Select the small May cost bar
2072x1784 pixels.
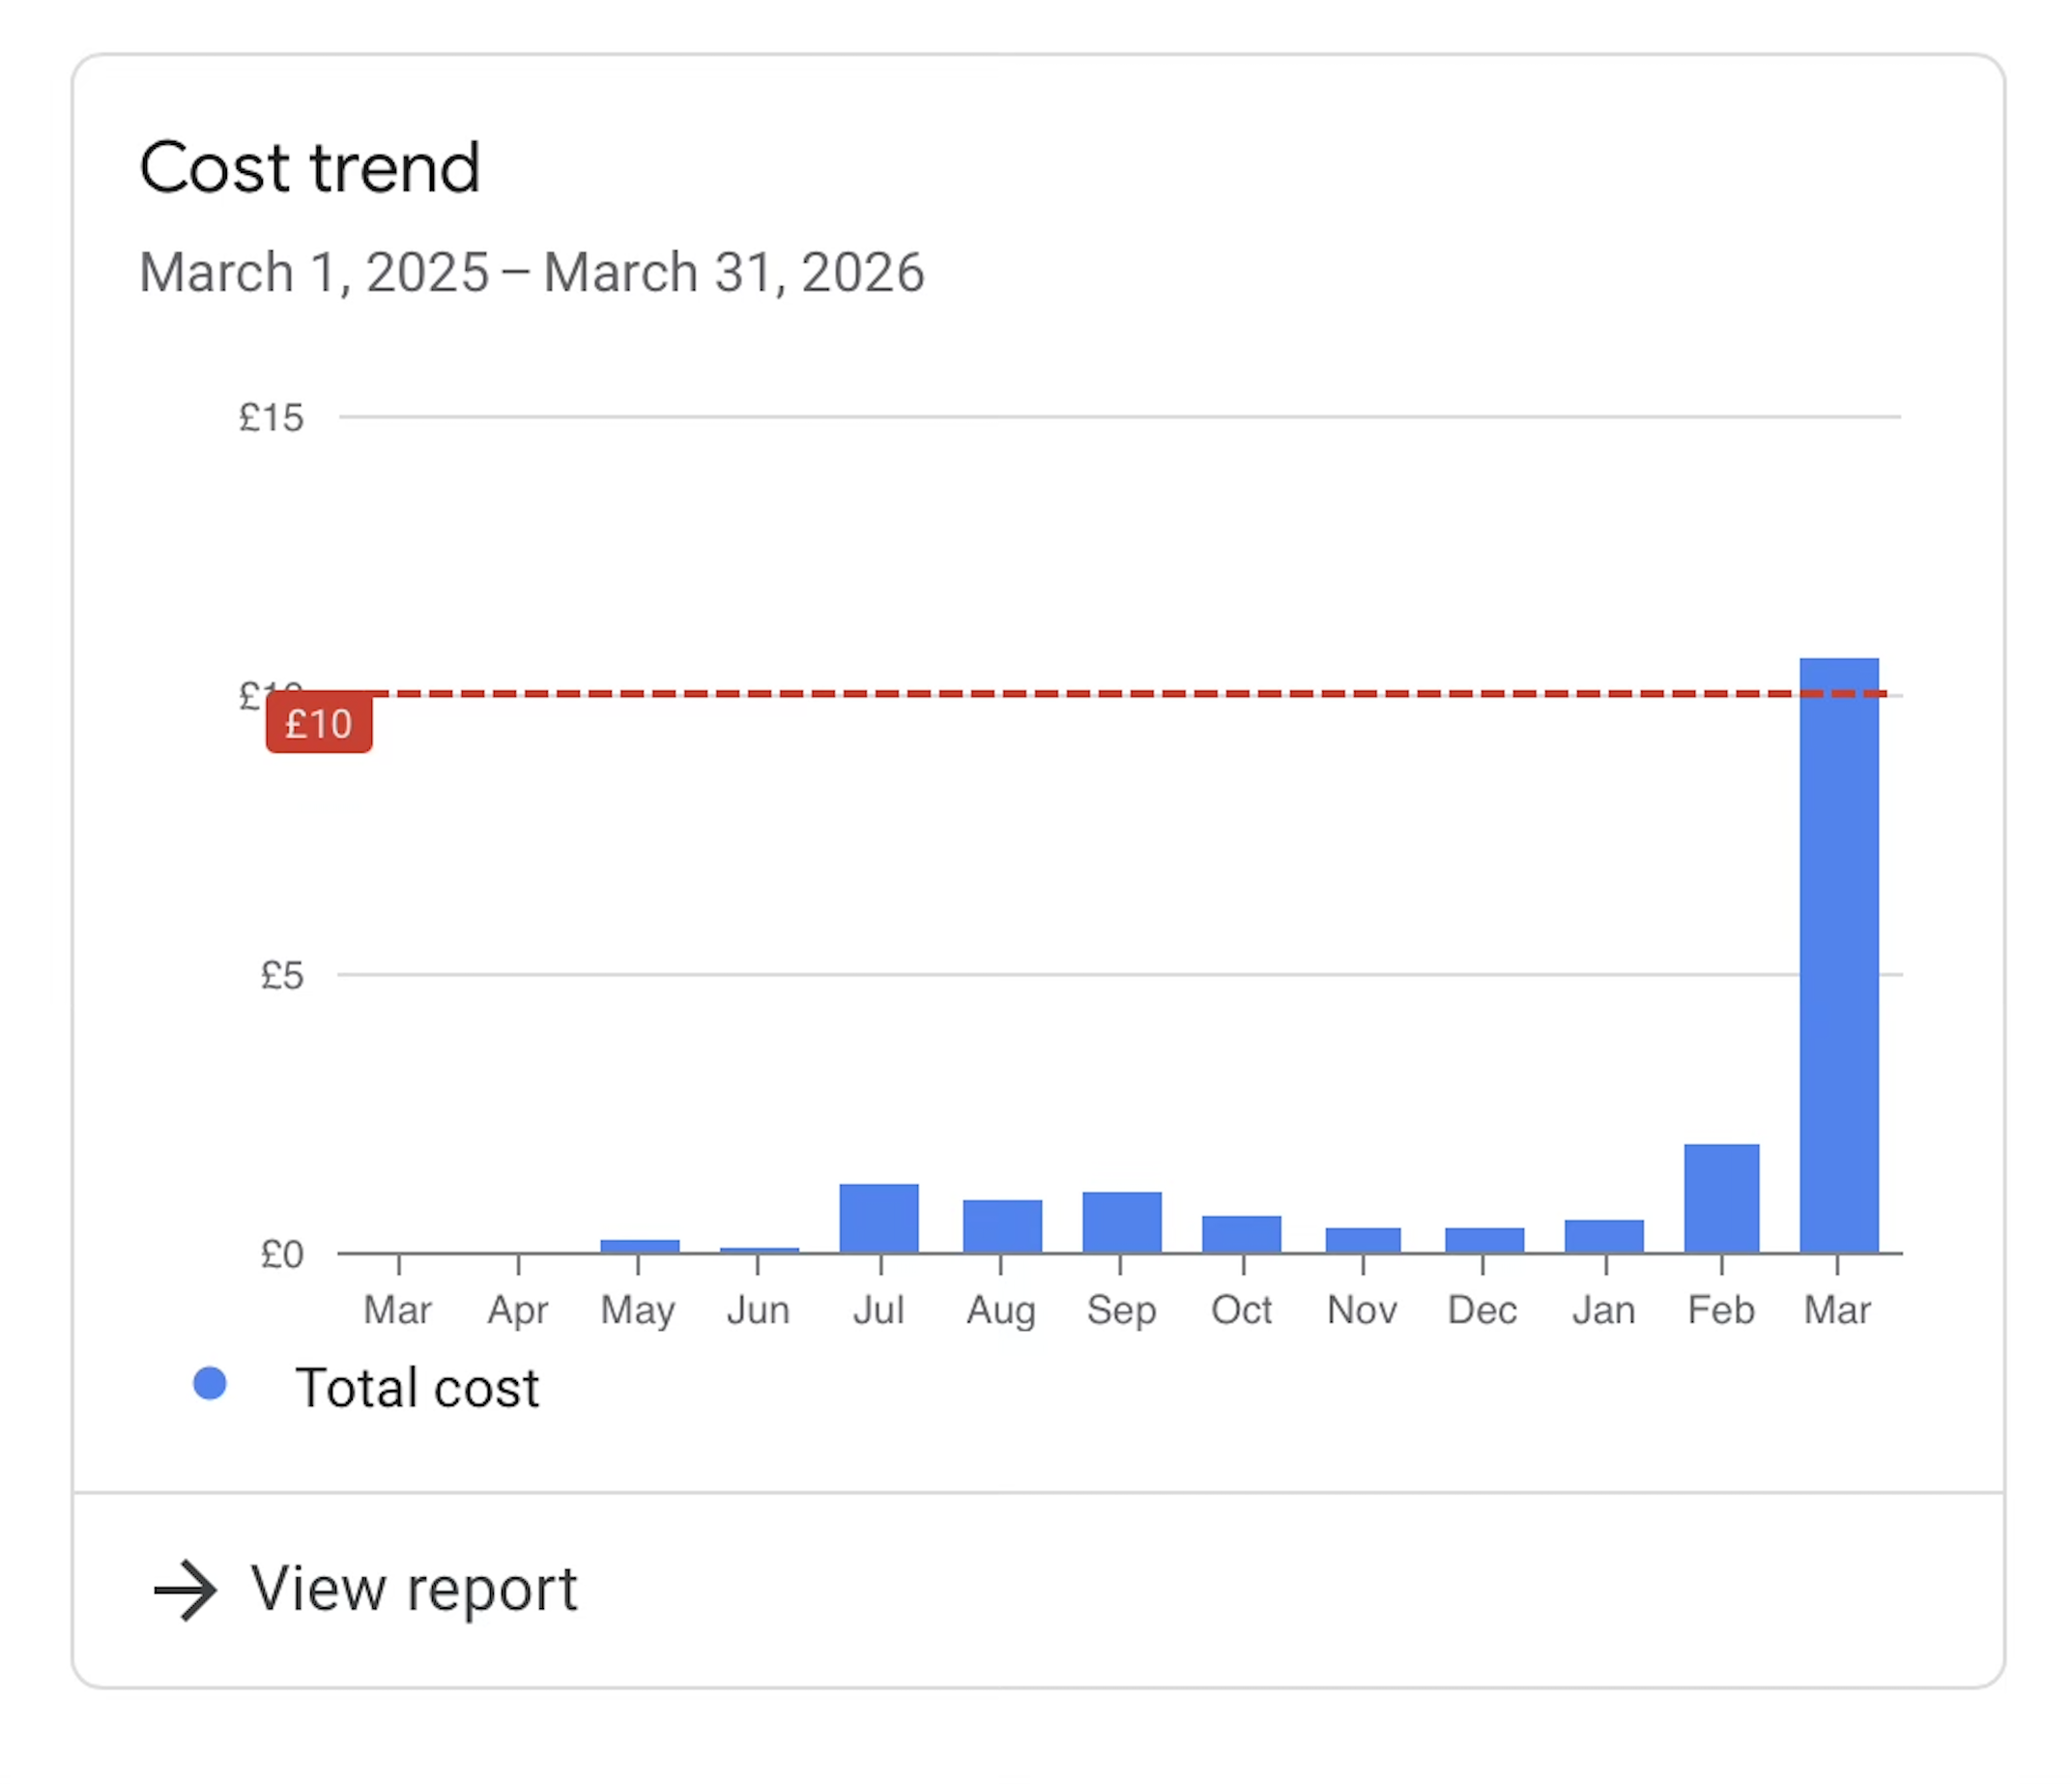[639, 1243]
